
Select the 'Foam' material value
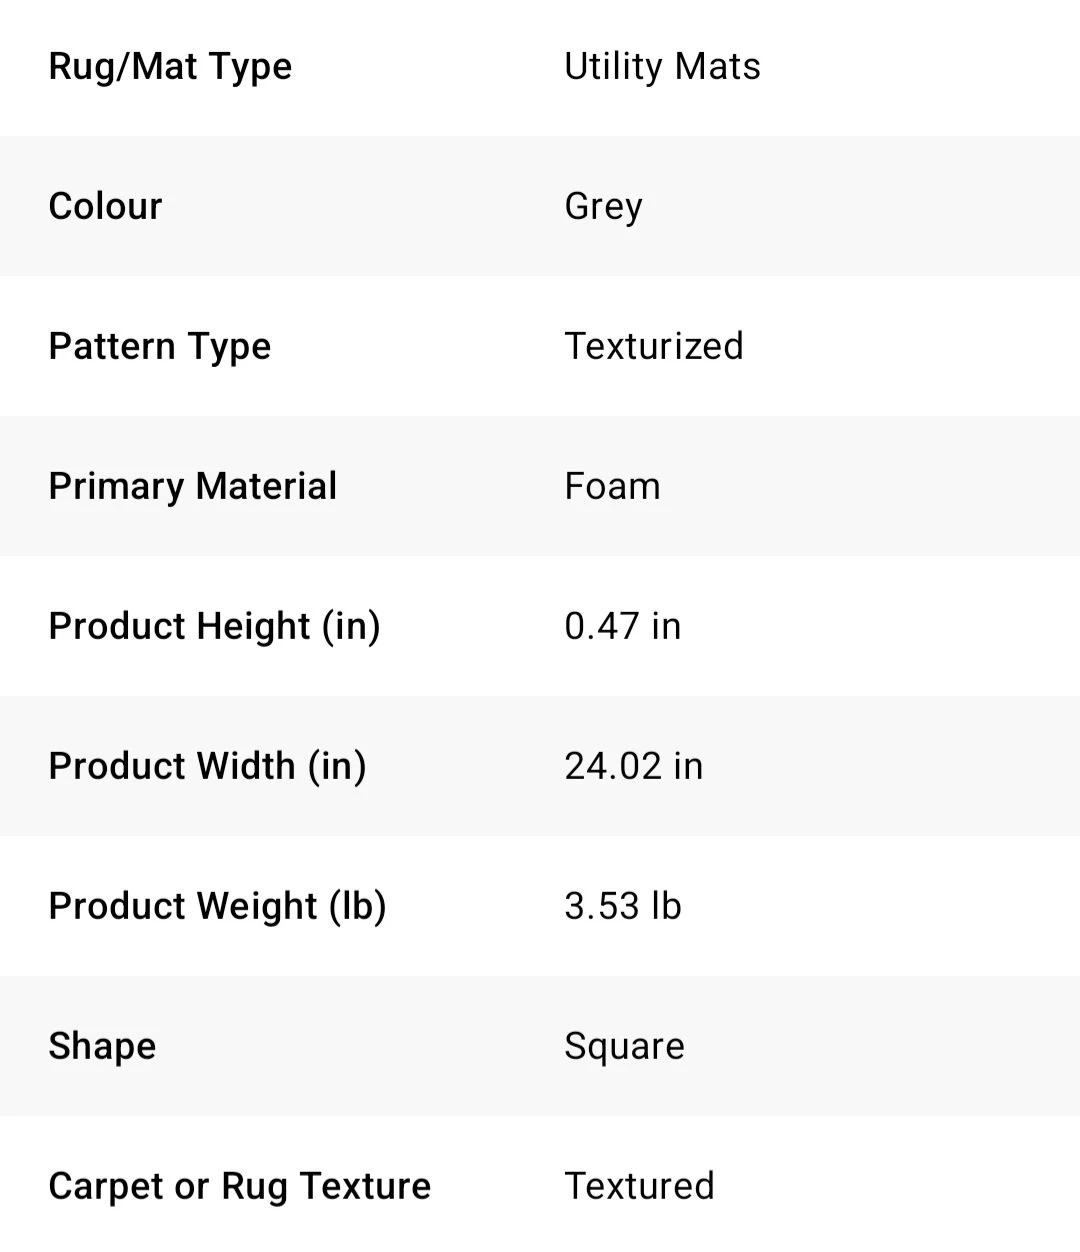click(612, 487)
